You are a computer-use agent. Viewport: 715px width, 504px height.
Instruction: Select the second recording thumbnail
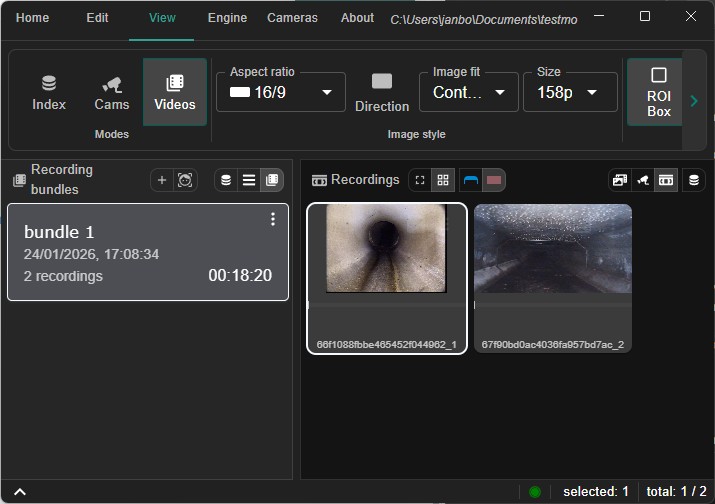[x=553, y=277]
